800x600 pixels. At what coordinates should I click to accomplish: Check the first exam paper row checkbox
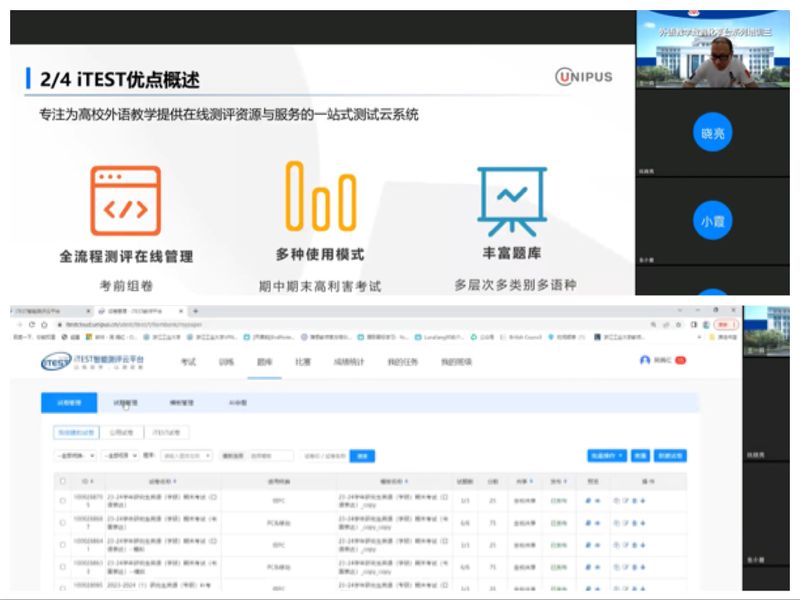click(x=63, y=500)
